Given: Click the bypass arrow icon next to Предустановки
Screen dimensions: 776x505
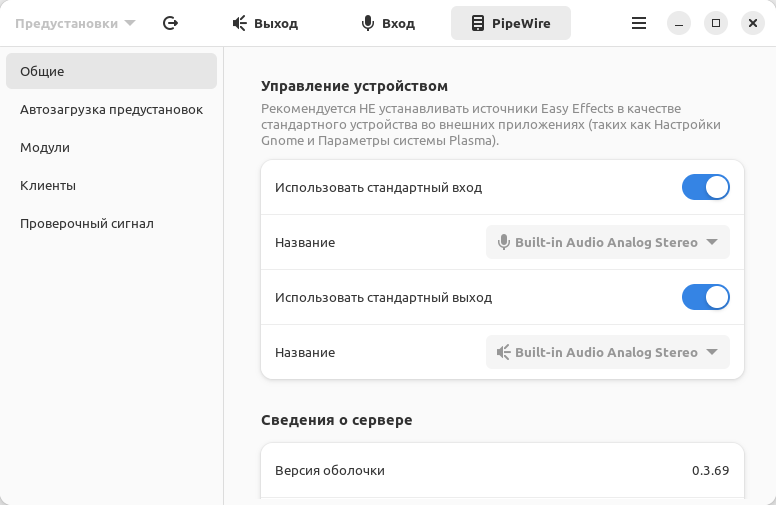Looking at the screenshot, I should coord(170,23).
